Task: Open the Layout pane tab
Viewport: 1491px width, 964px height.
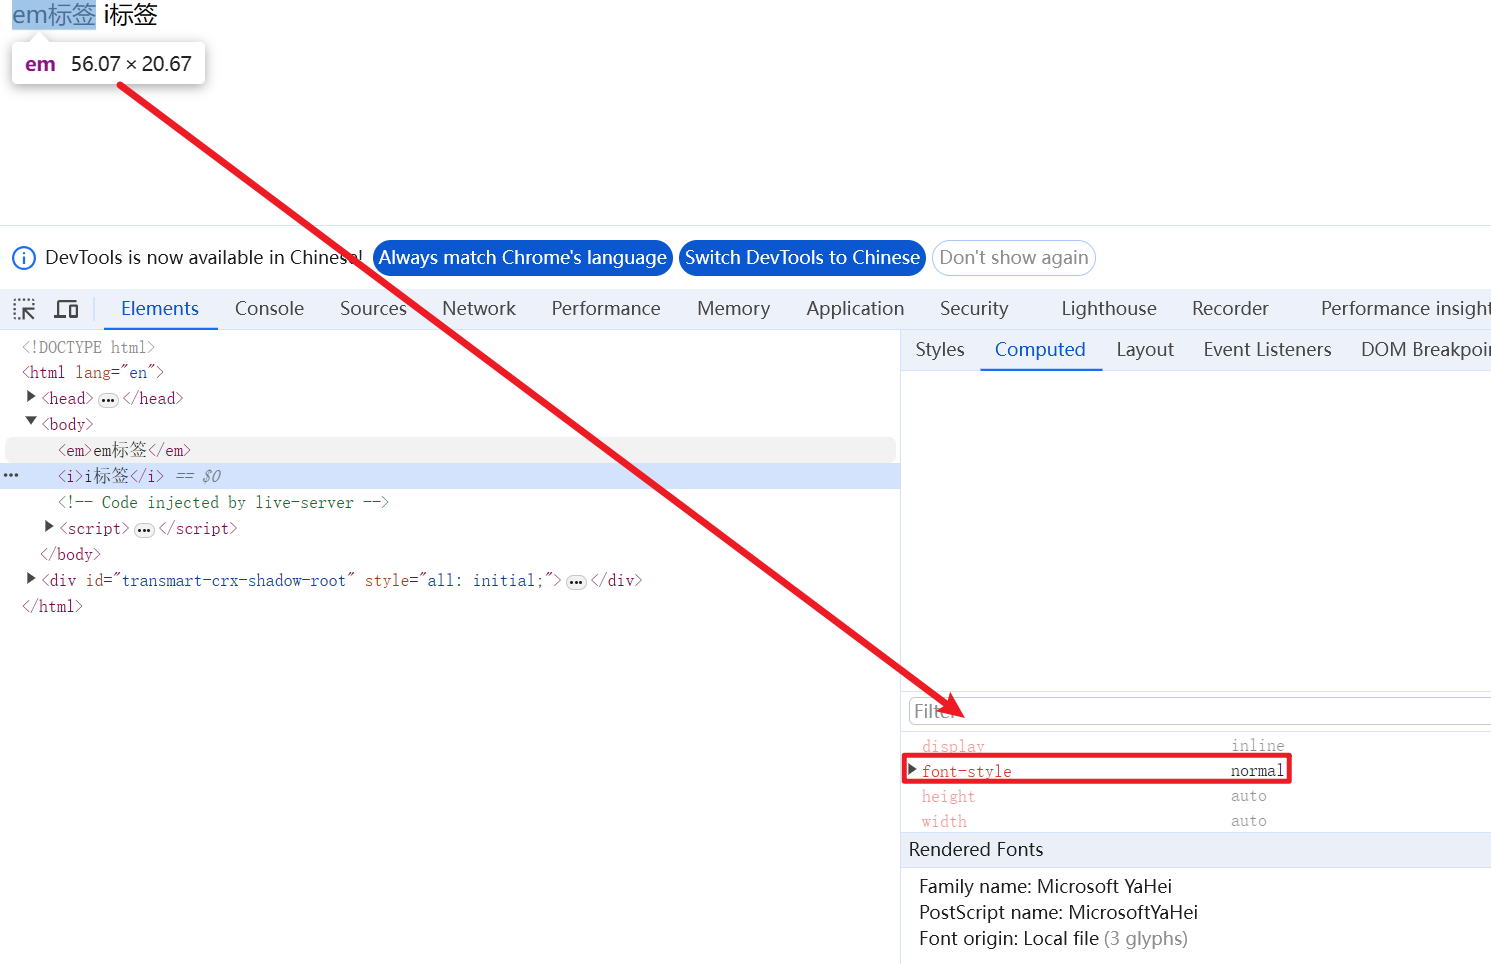Action: [x=1145, y=350]
